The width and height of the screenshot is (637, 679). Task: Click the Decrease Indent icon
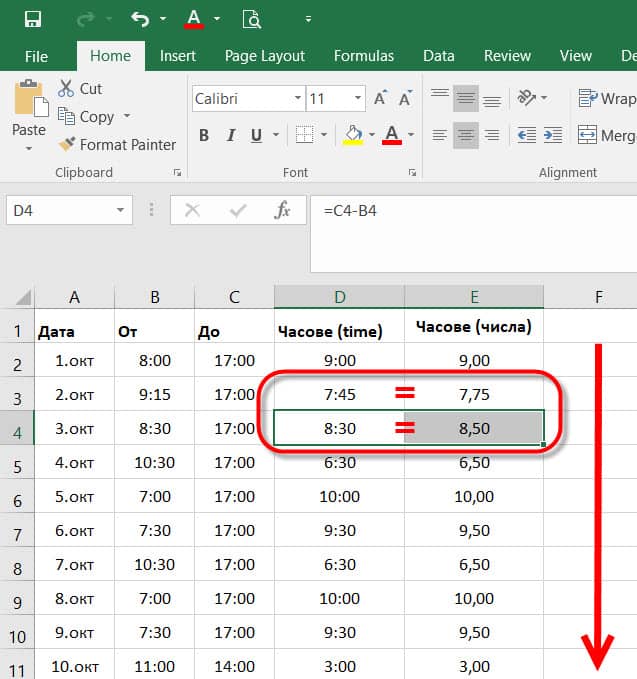(527, 135)
